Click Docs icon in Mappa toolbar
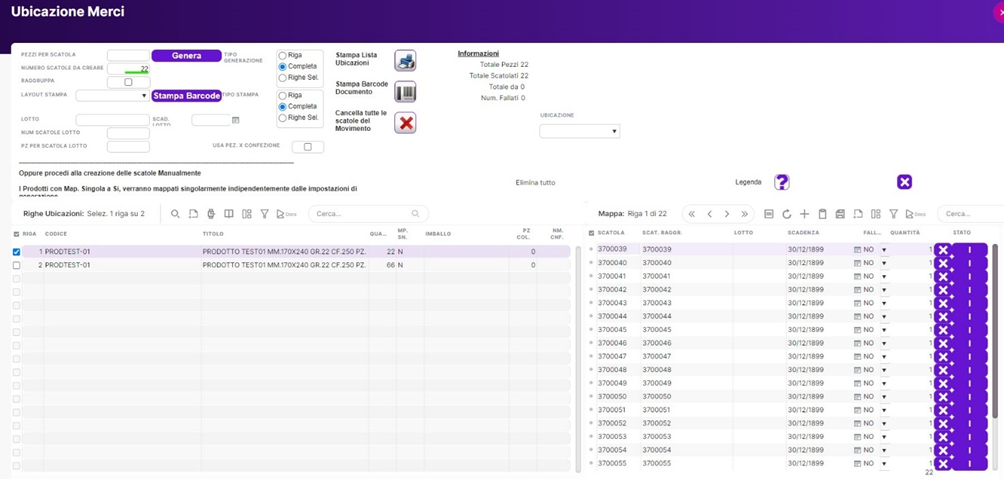The width and height of the screenshot is (1004, 479). click(916, 214)
